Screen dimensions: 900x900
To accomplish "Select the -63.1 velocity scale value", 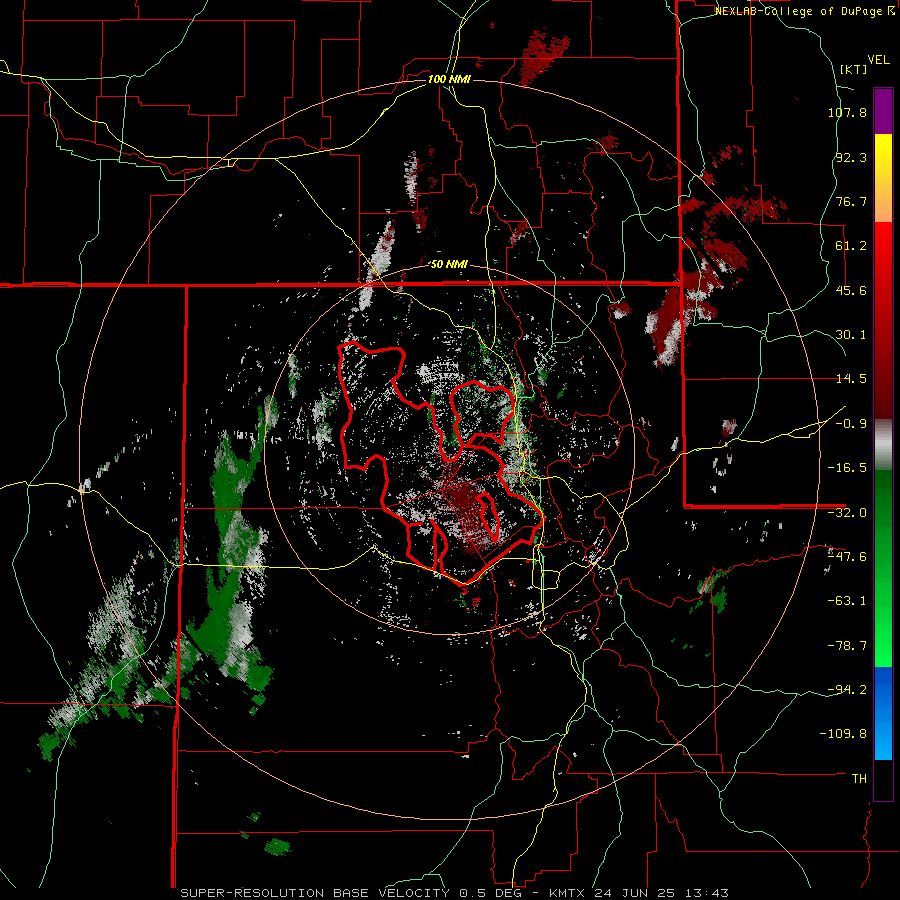I will (x=847, y=601).
